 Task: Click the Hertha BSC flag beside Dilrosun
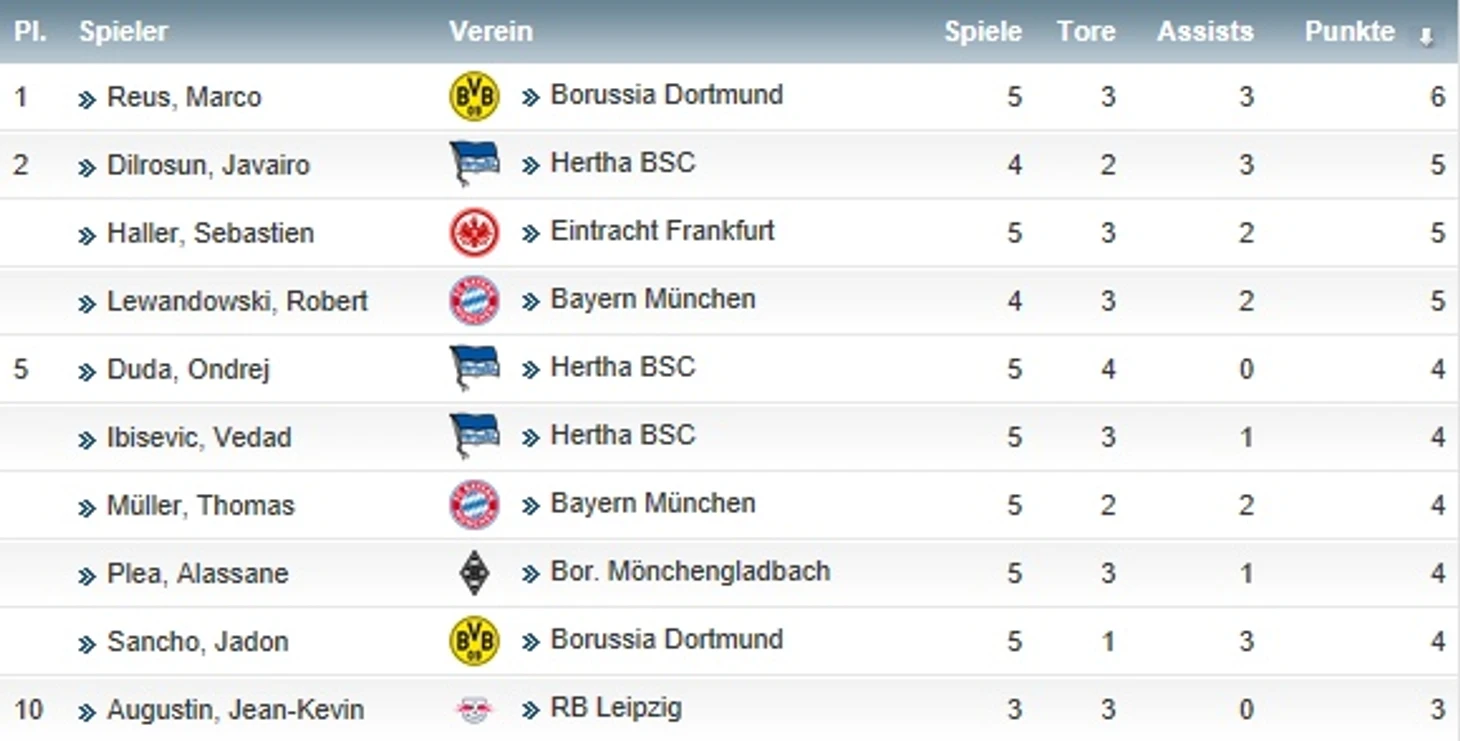click(x=474, y=164)
